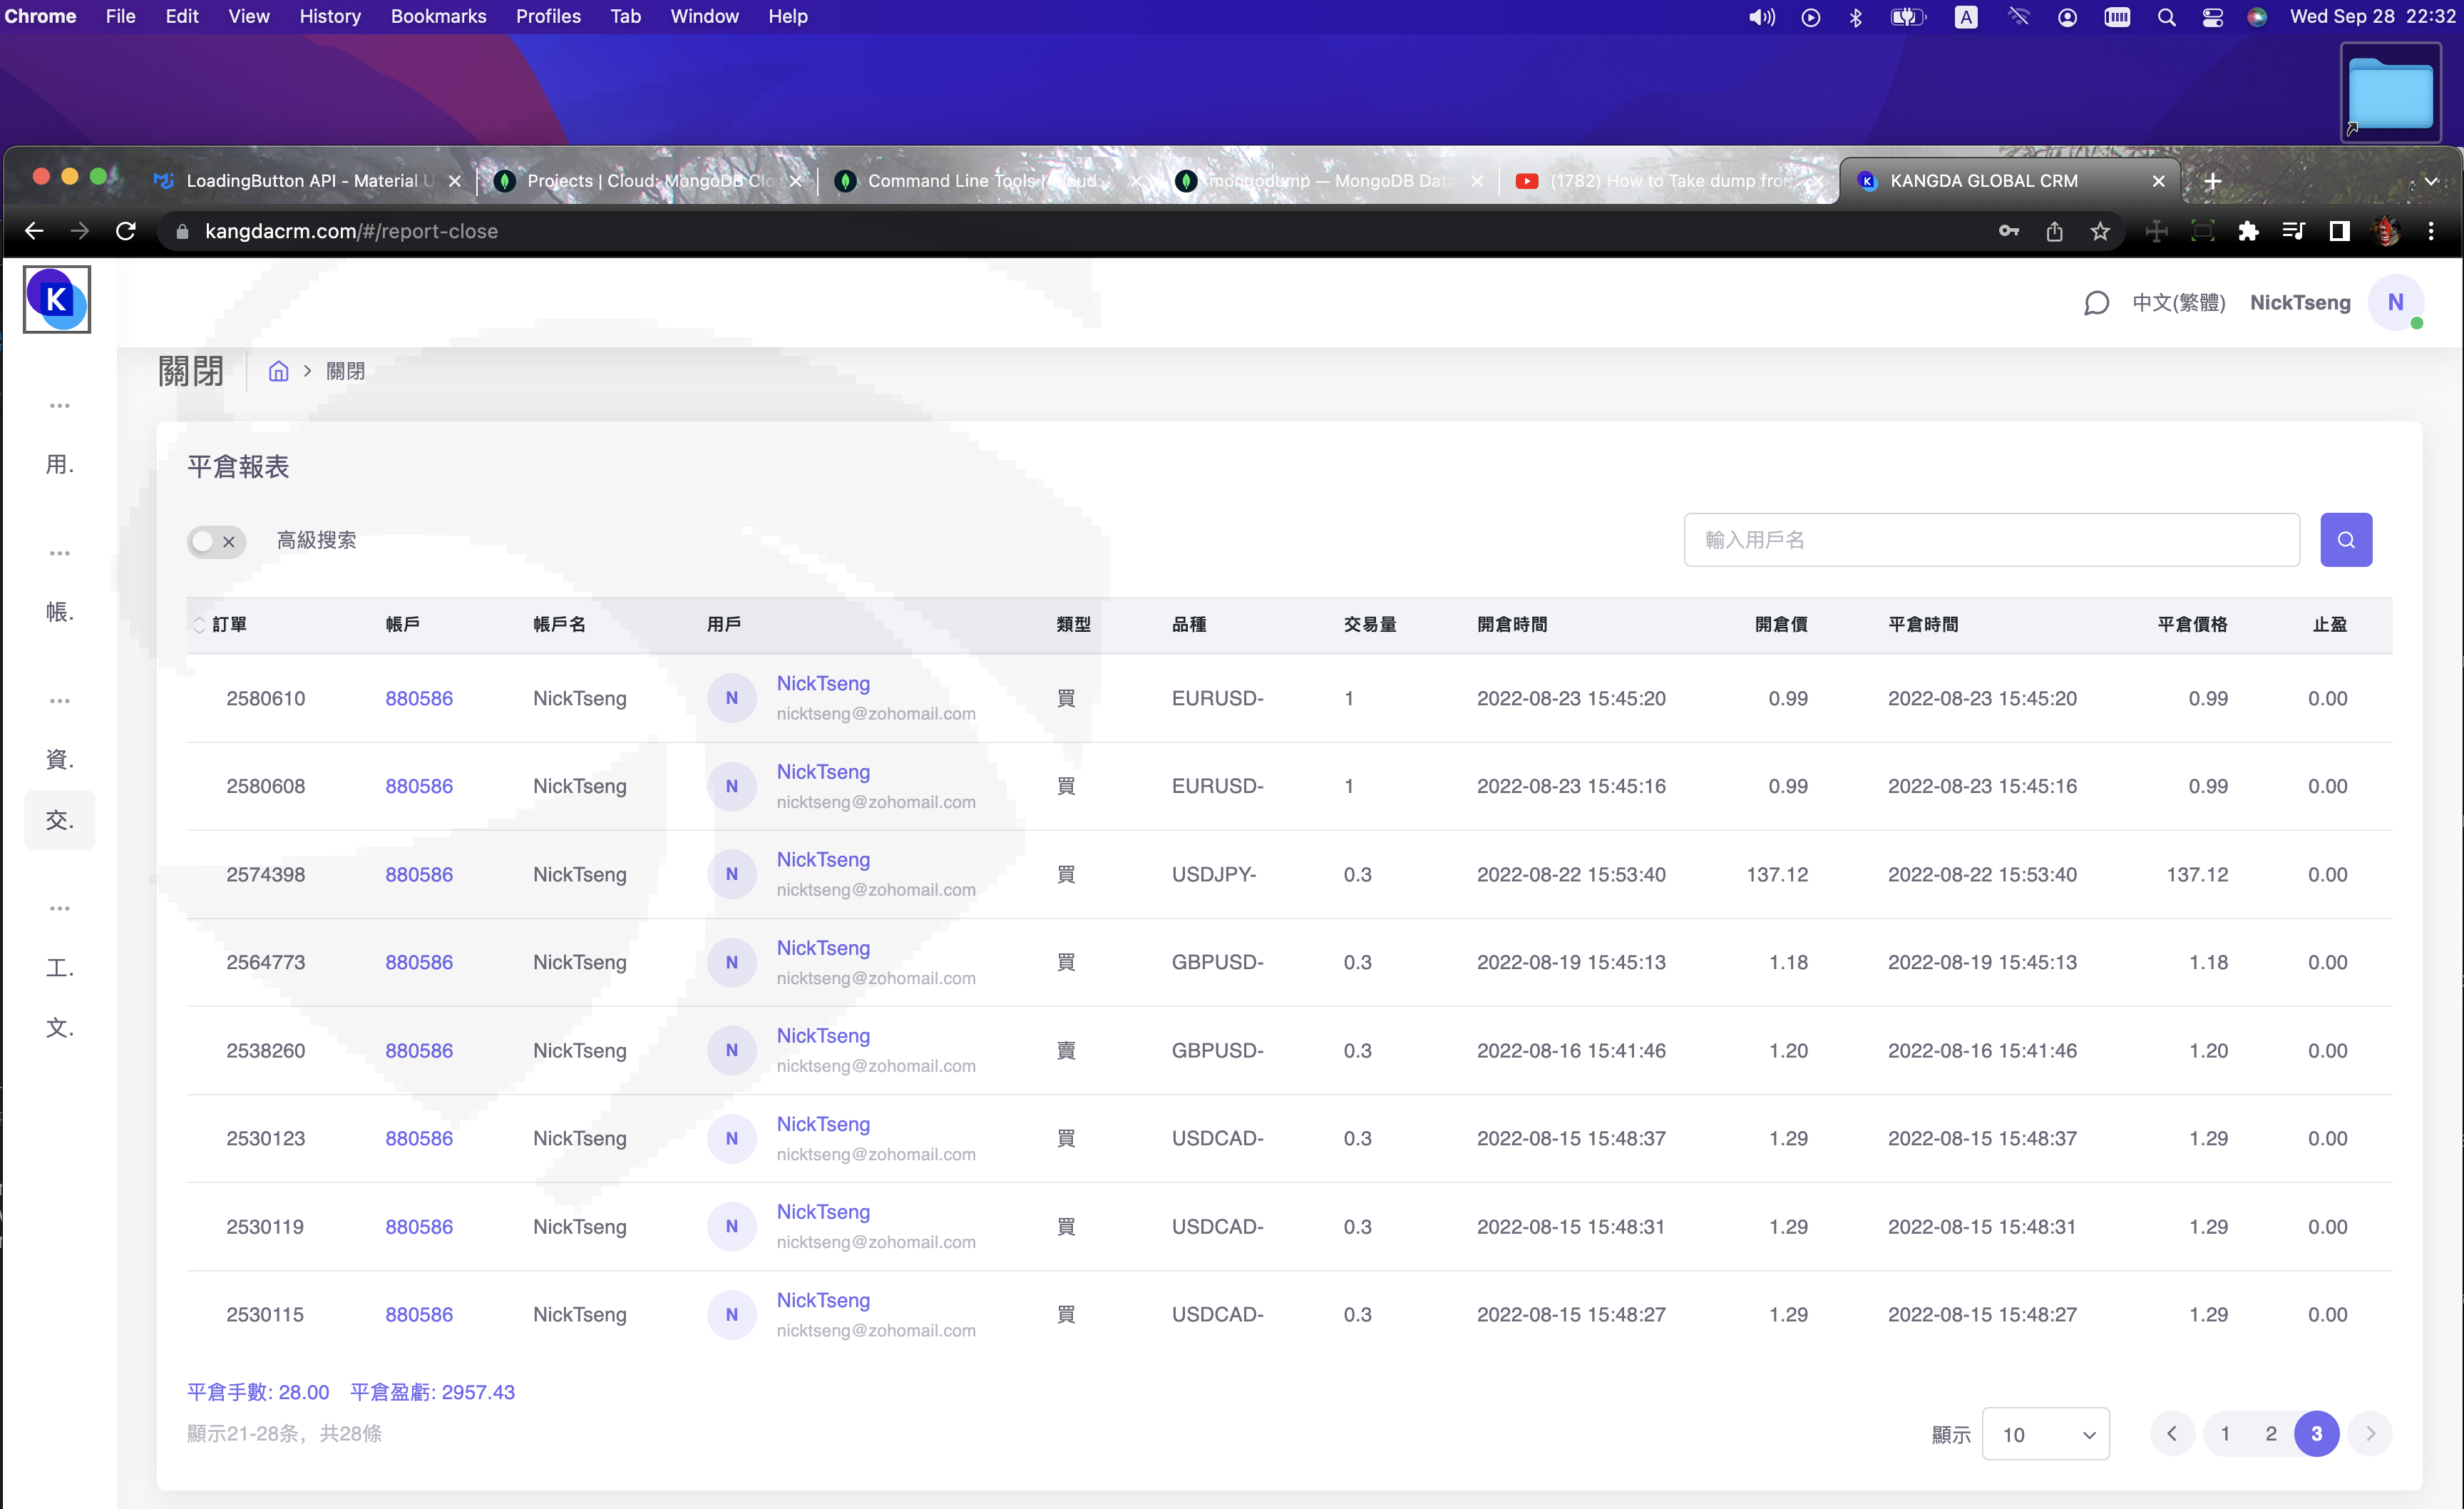Click the current page 3 button

point(2316,1433)
